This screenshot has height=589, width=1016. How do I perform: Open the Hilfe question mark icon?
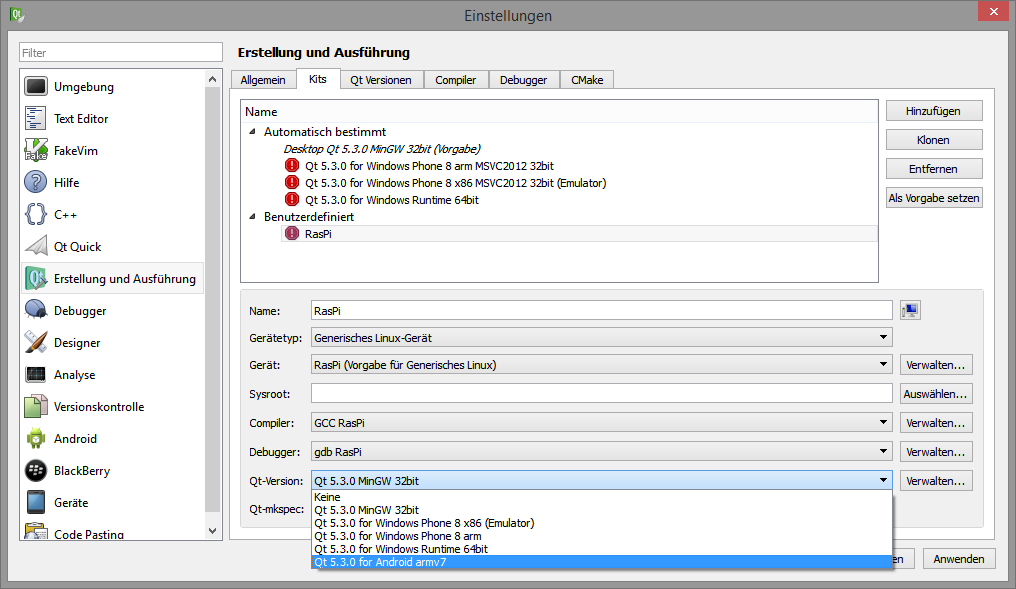(36, 182)
